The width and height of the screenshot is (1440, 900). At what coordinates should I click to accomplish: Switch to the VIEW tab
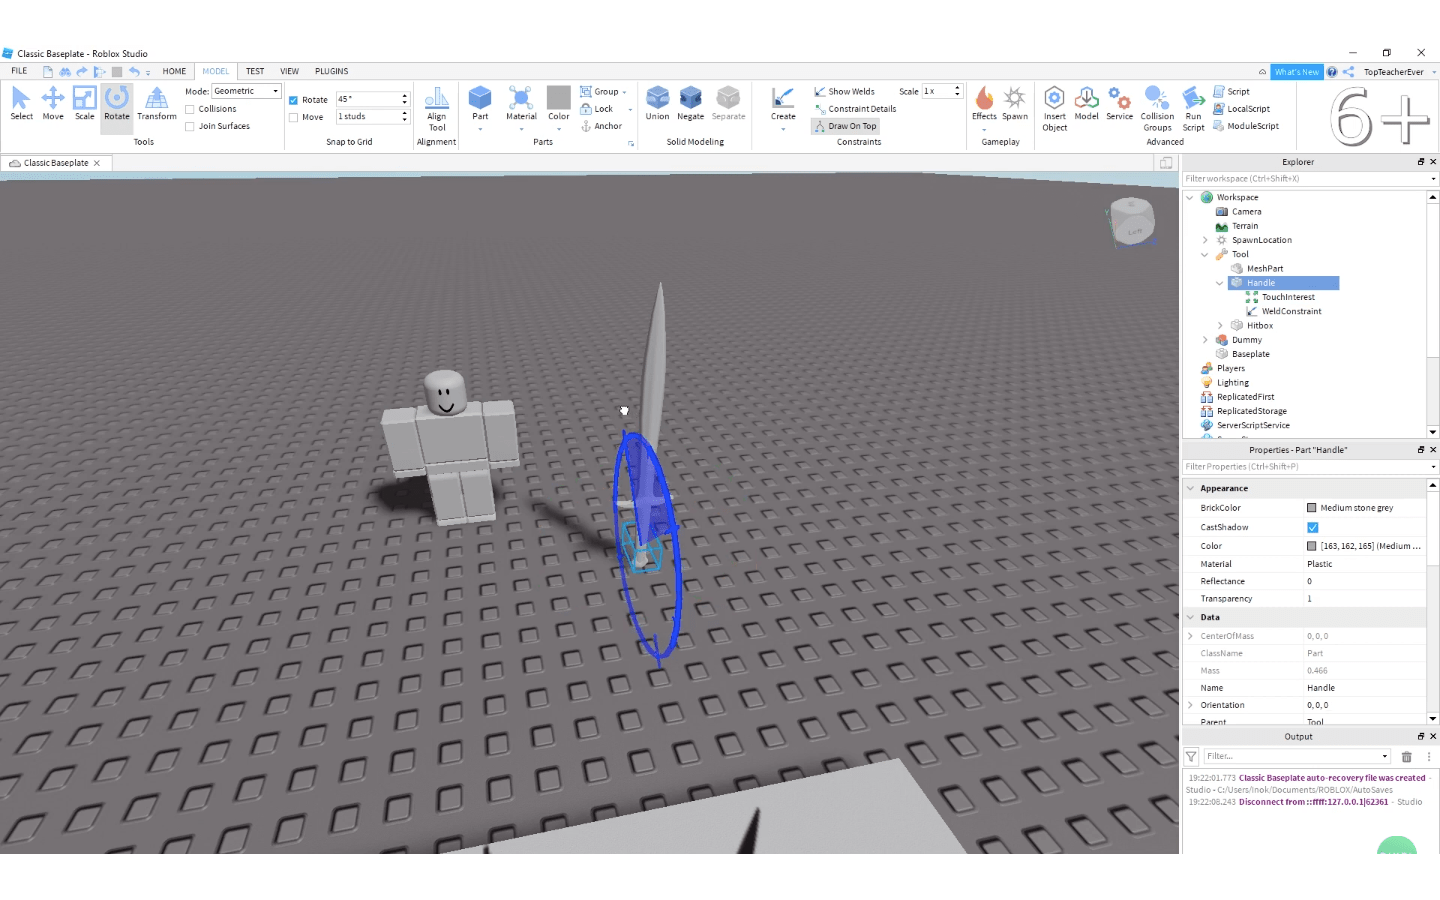(289, 71)
